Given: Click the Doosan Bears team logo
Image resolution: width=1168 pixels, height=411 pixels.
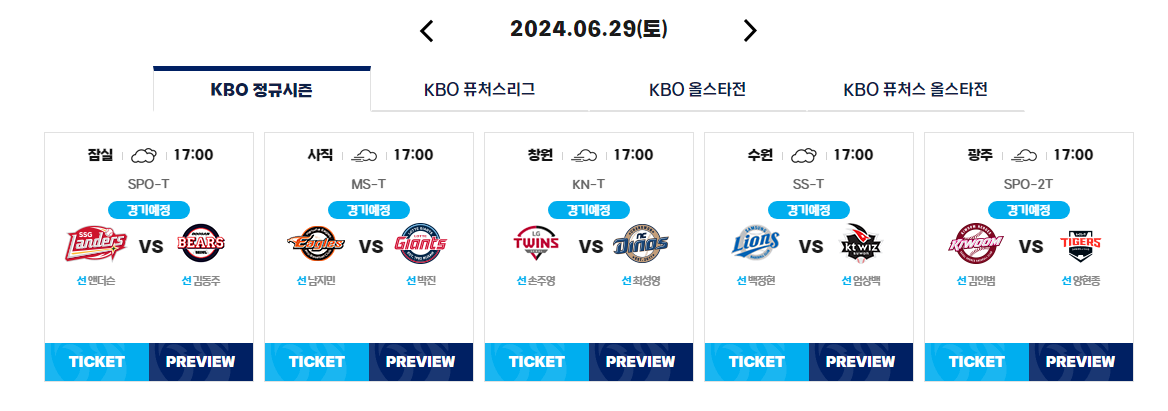Looking at the screenshot, I should 202,243.
